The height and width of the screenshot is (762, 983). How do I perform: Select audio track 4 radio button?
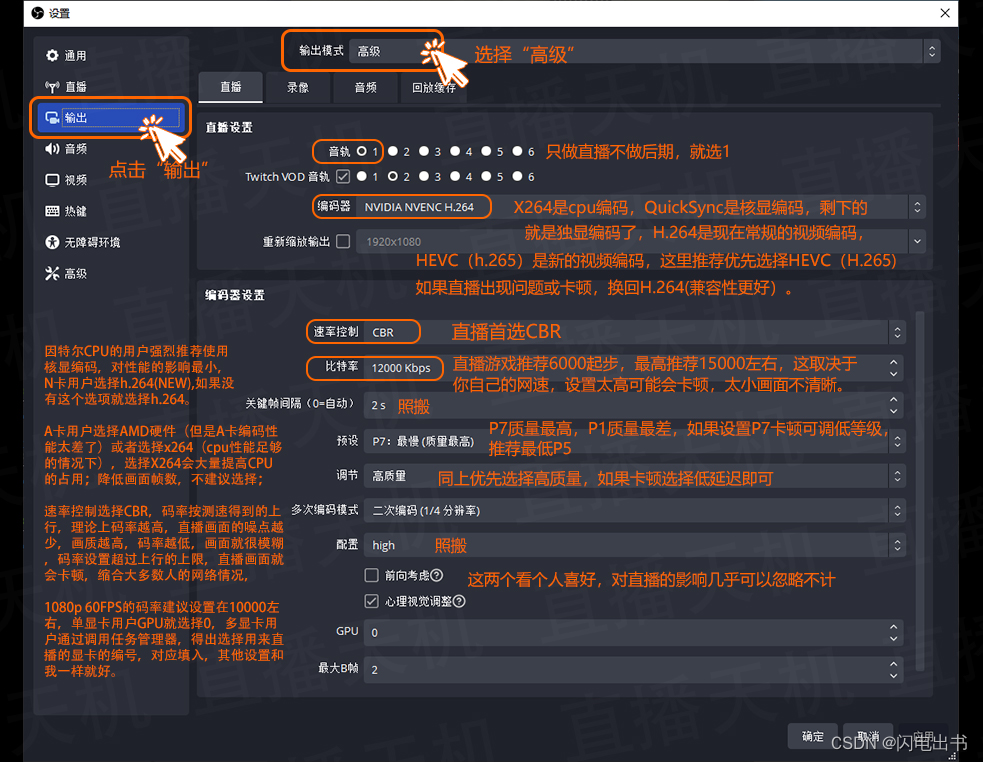tap(455, 151)
